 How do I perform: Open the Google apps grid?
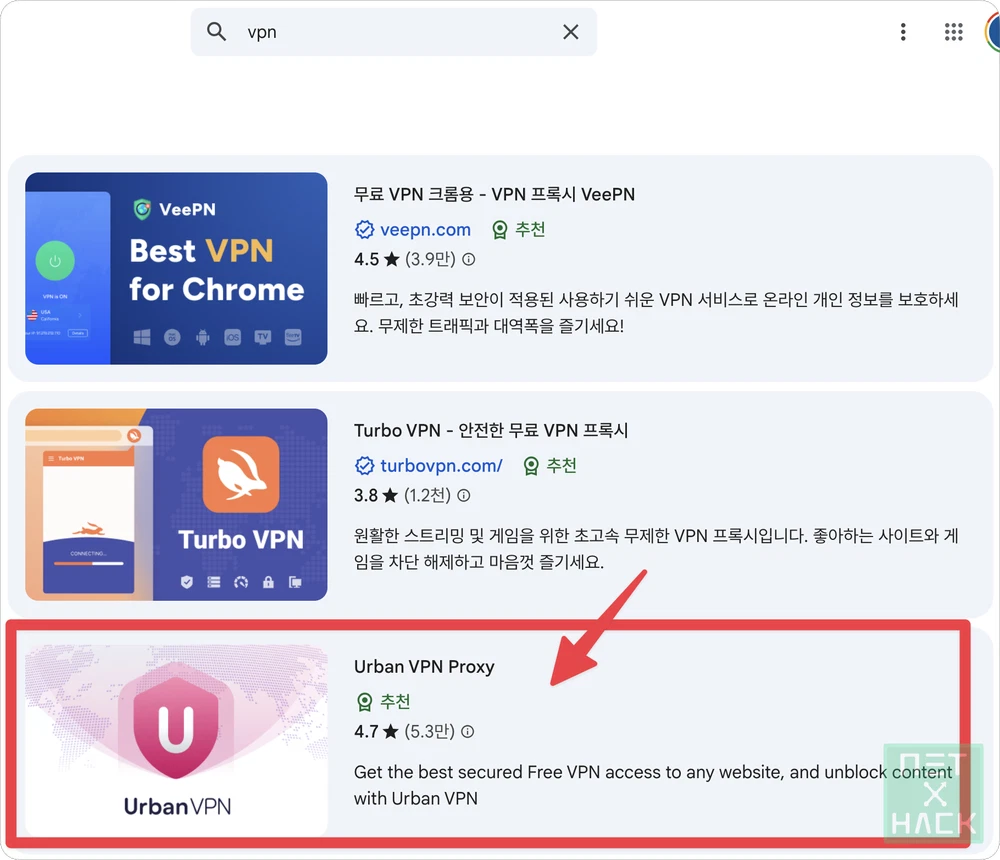pyautogui.click(x=953, y=32)
